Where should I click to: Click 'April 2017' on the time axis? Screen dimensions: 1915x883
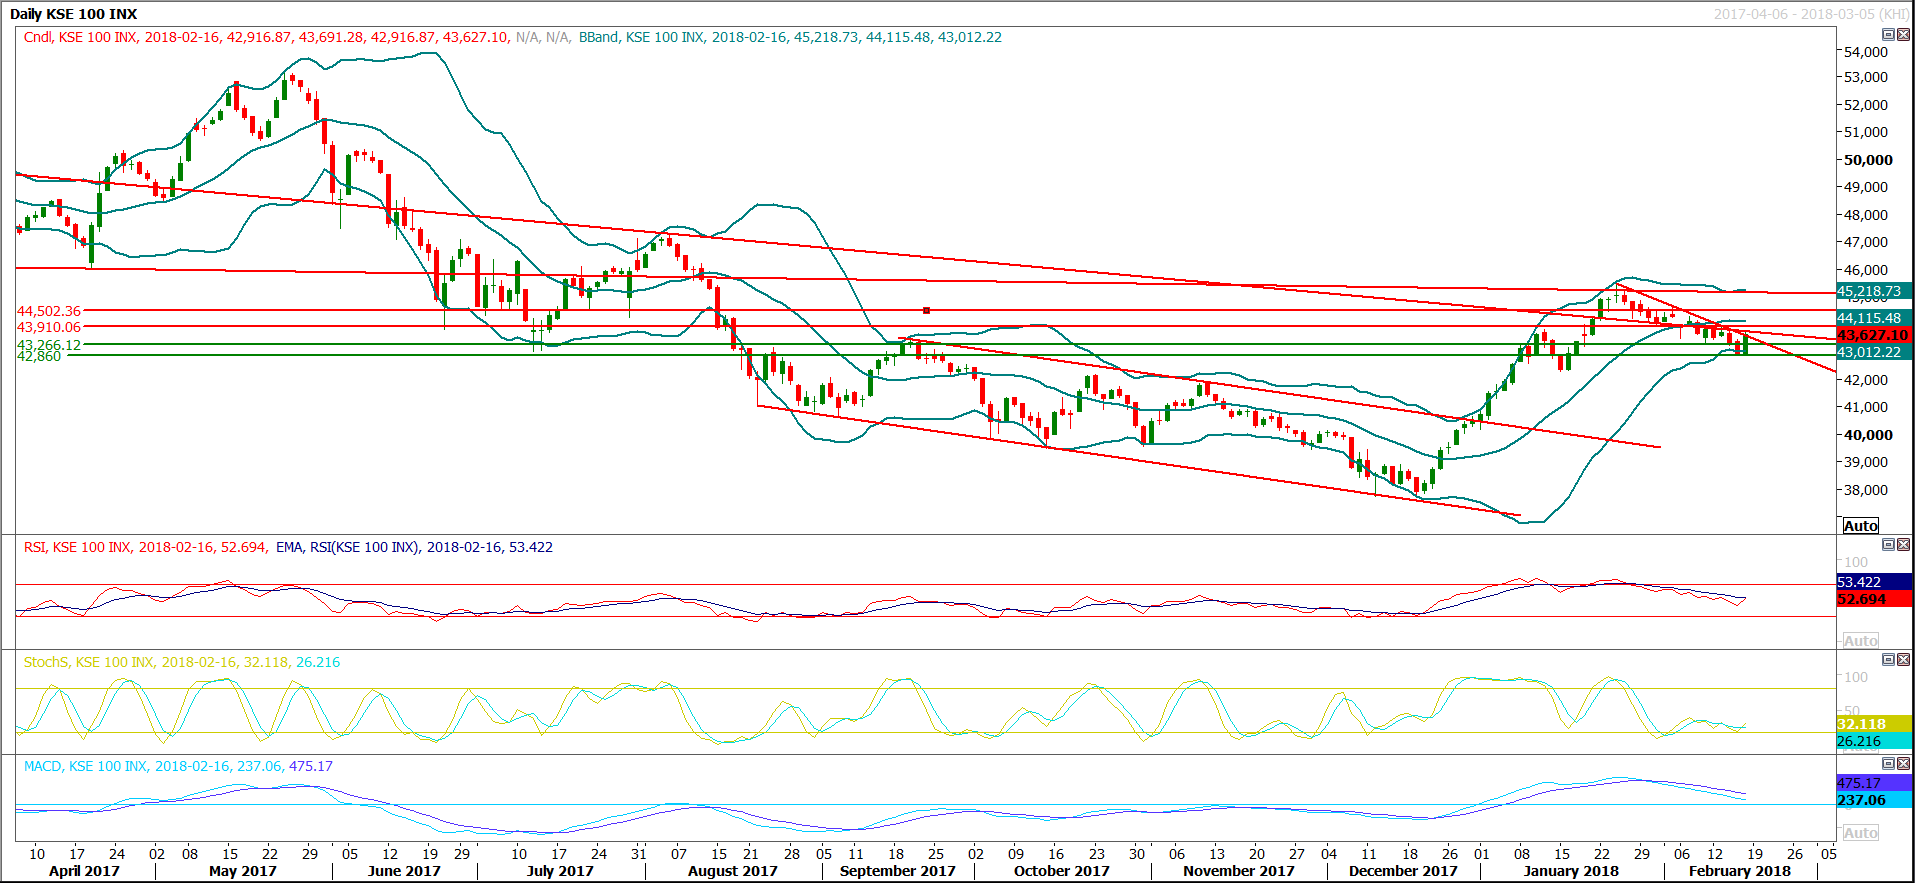[84, 871]
